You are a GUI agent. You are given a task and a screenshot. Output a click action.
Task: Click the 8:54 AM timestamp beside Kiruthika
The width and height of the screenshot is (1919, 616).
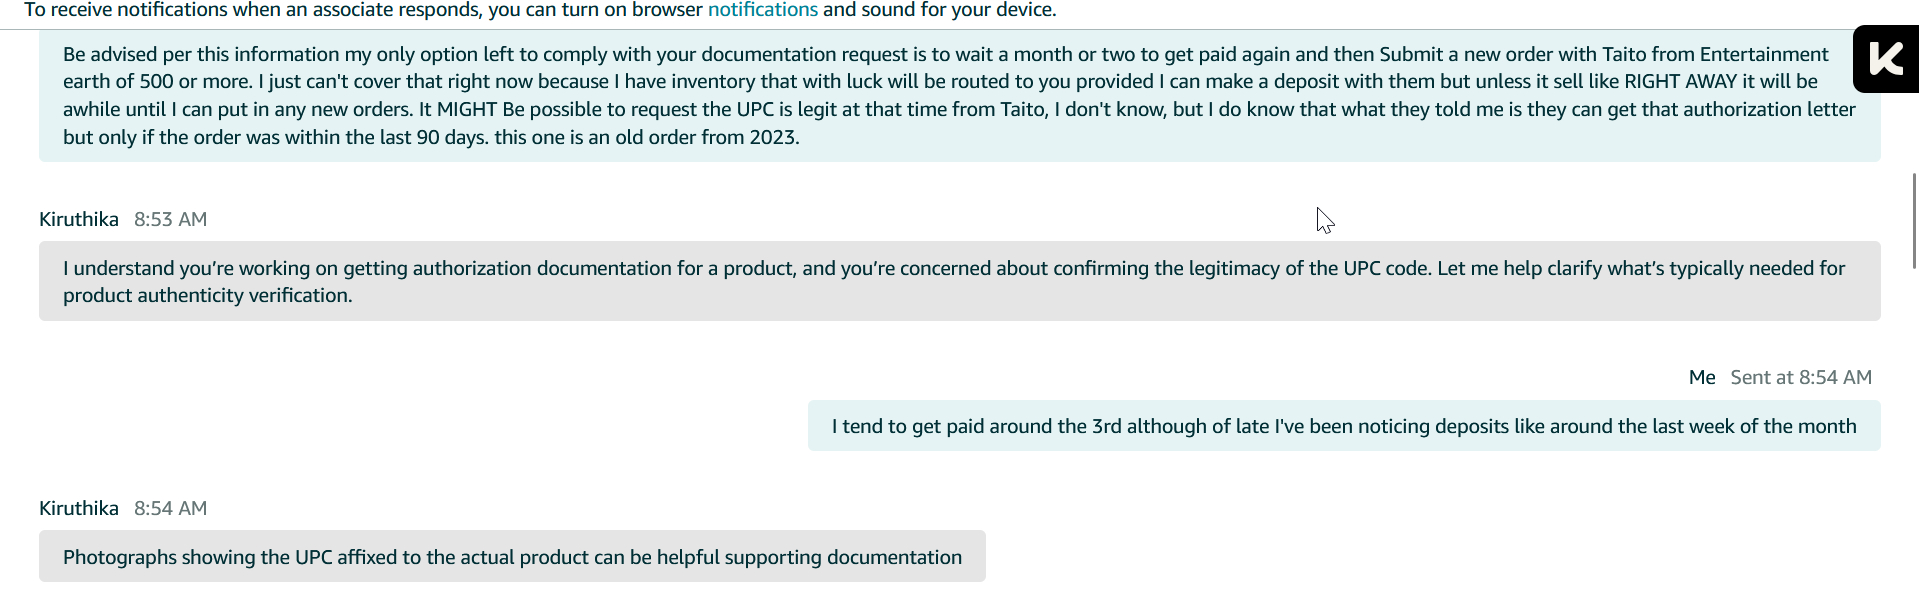point(171,508)
